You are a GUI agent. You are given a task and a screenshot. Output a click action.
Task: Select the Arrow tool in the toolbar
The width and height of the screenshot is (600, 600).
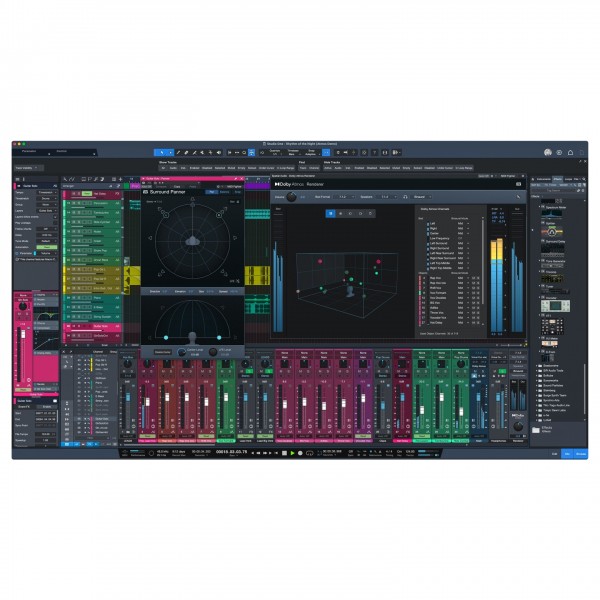pyautogui.click(x=161, y=152)
